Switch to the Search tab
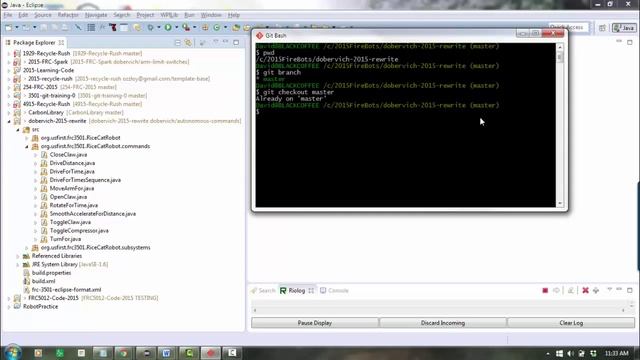 263,291
